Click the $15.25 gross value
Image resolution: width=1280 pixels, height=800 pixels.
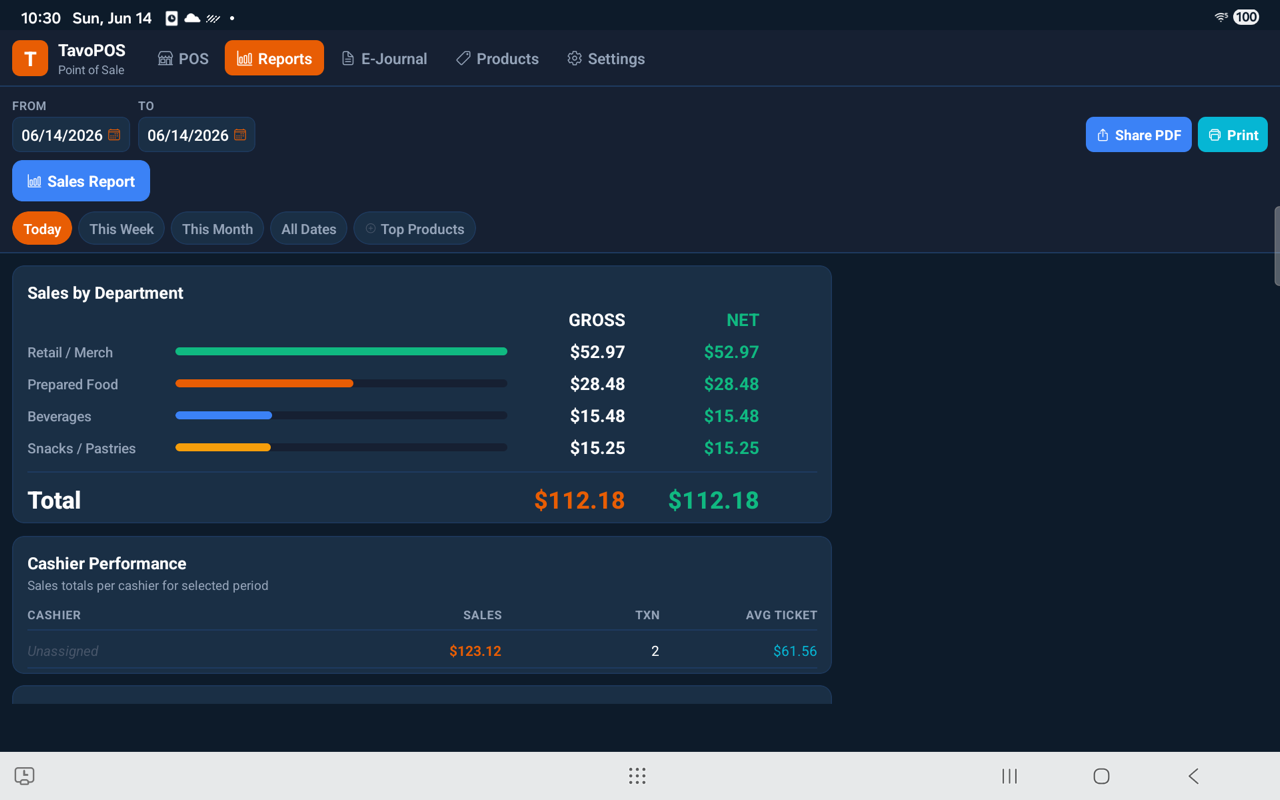pos(597,448)
